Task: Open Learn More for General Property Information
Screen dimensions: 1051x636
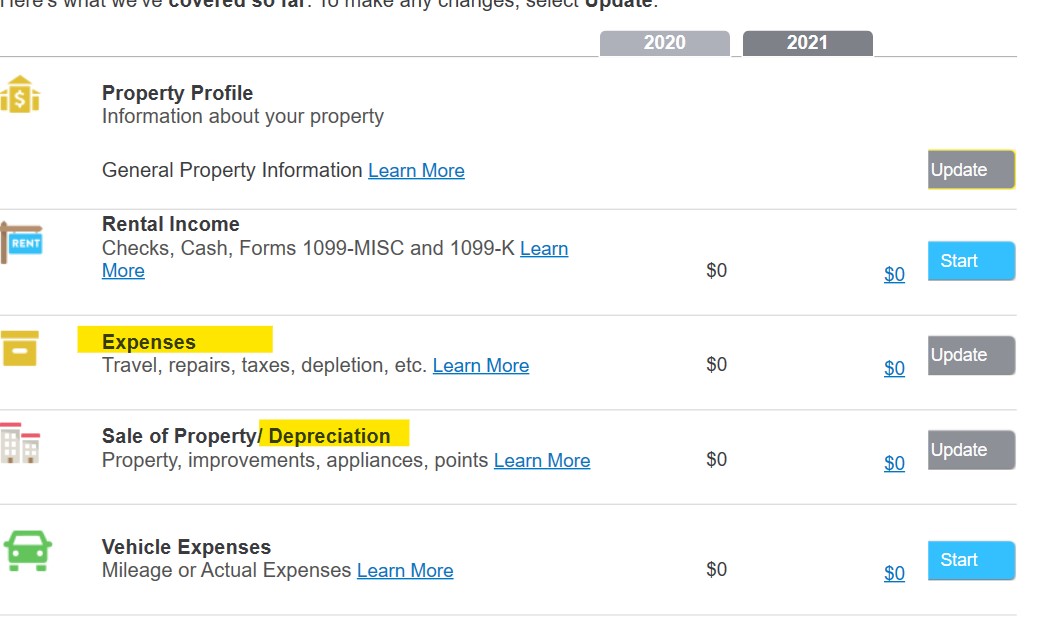Action: point(416,171)
